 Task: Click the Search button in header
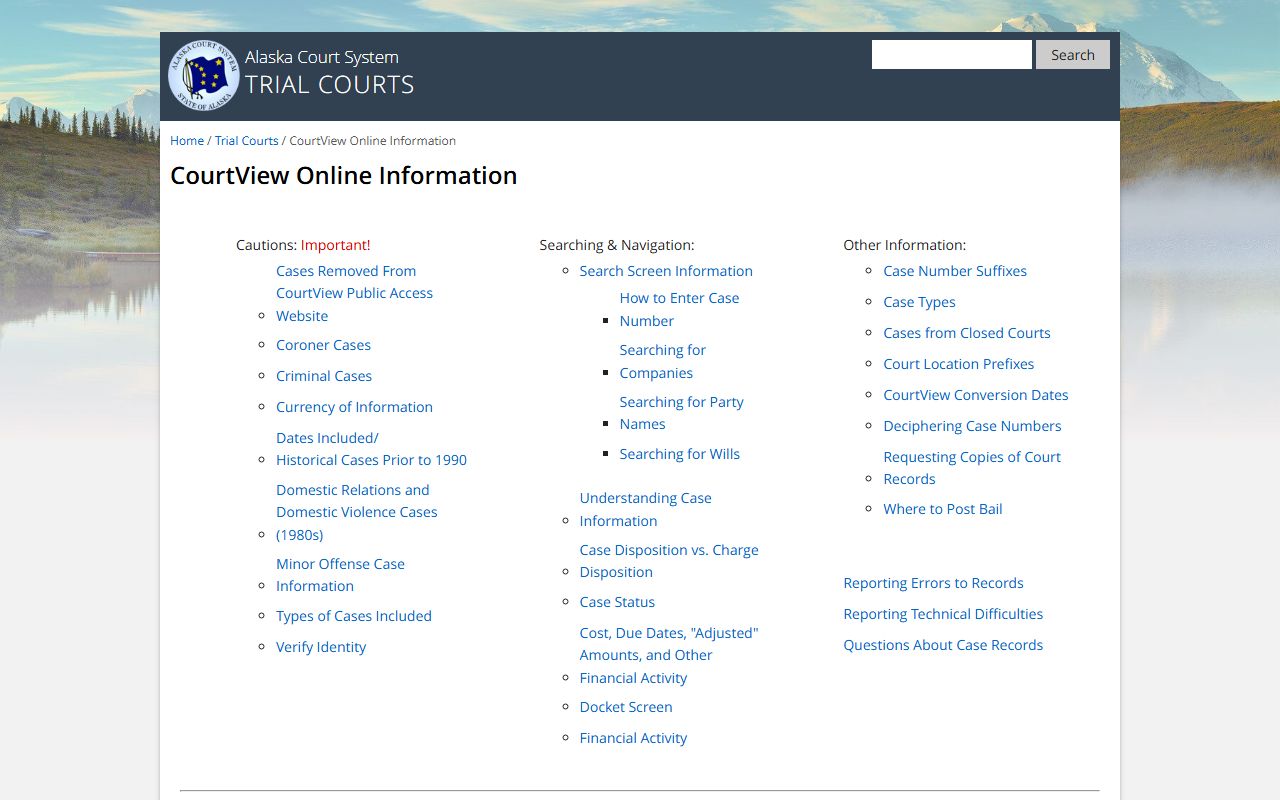point(1072,55)
